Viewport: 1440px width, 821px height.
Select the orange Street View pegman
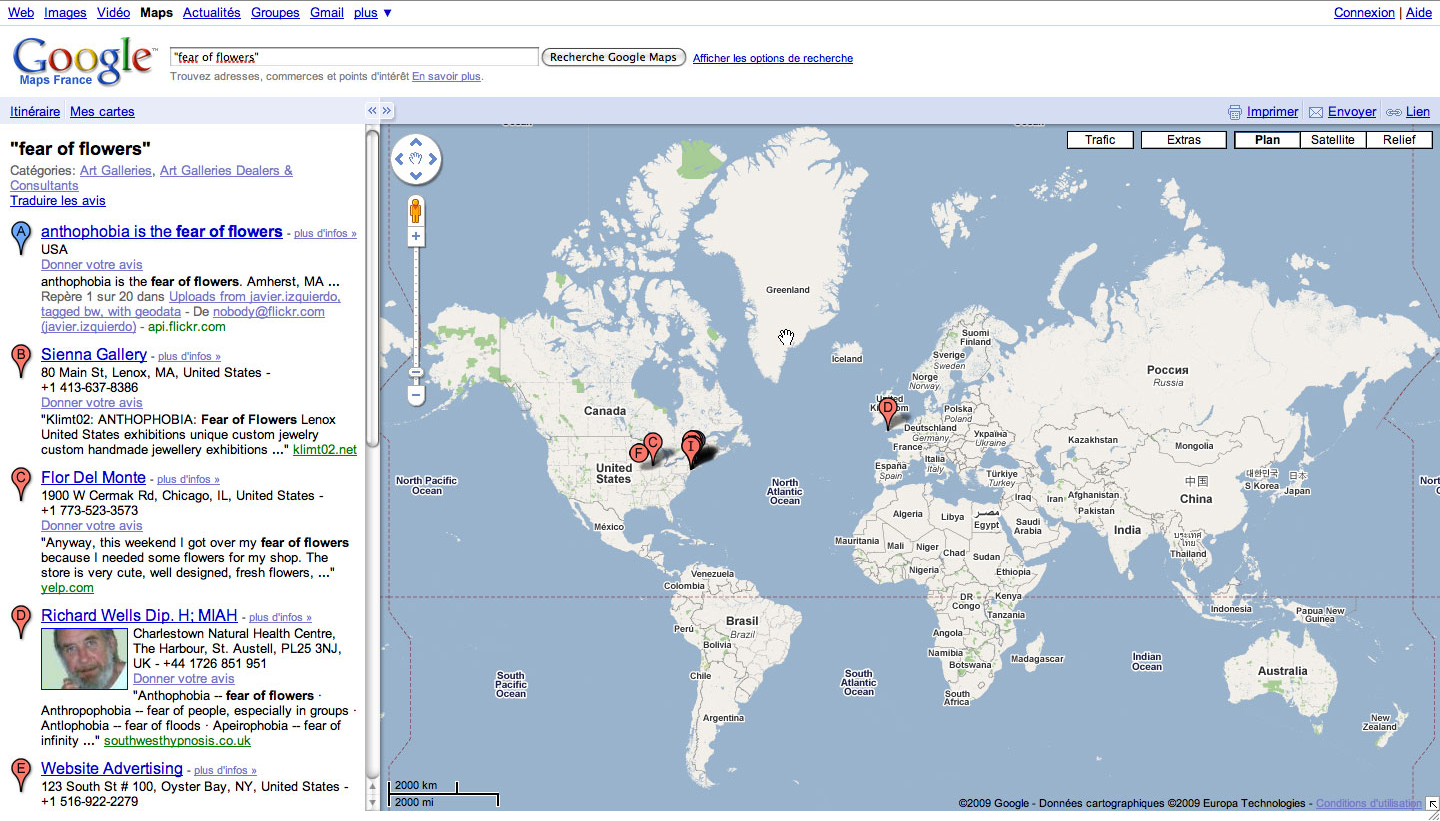[416, 211]
